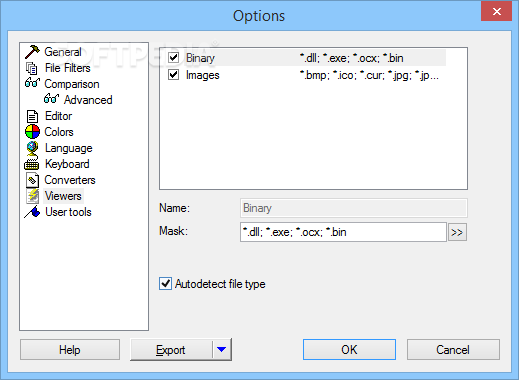Disable Autodetect file type

[165, 284]
